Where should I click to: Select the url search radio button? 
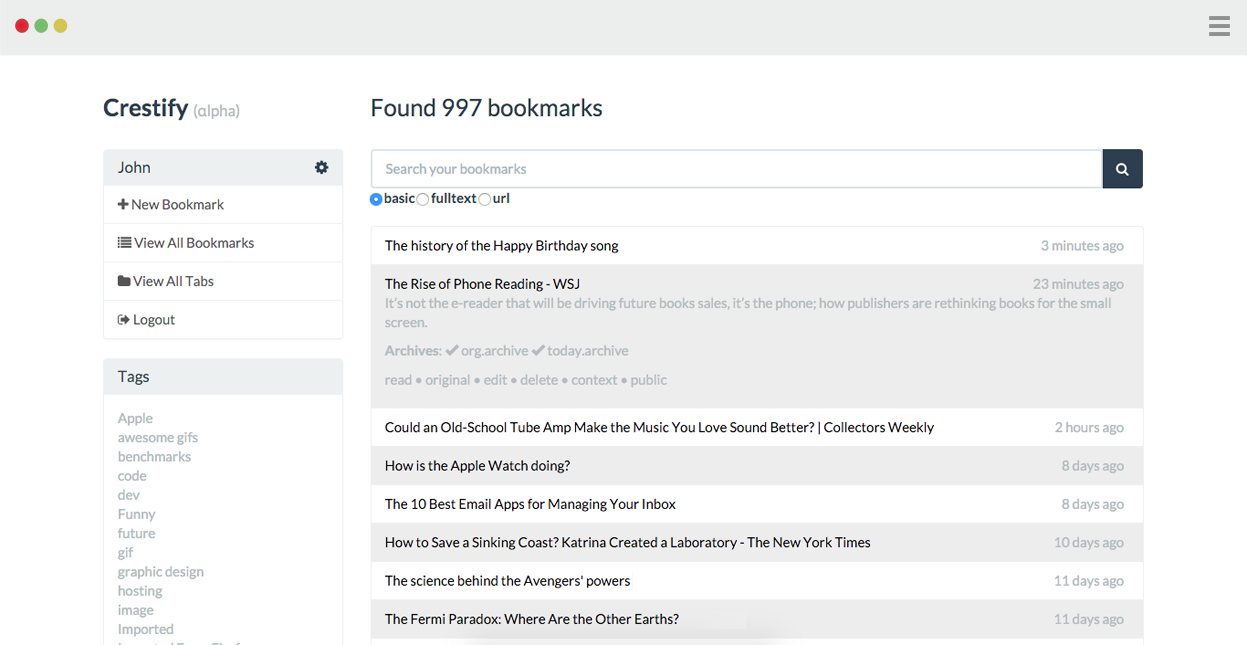click(485, 199)
